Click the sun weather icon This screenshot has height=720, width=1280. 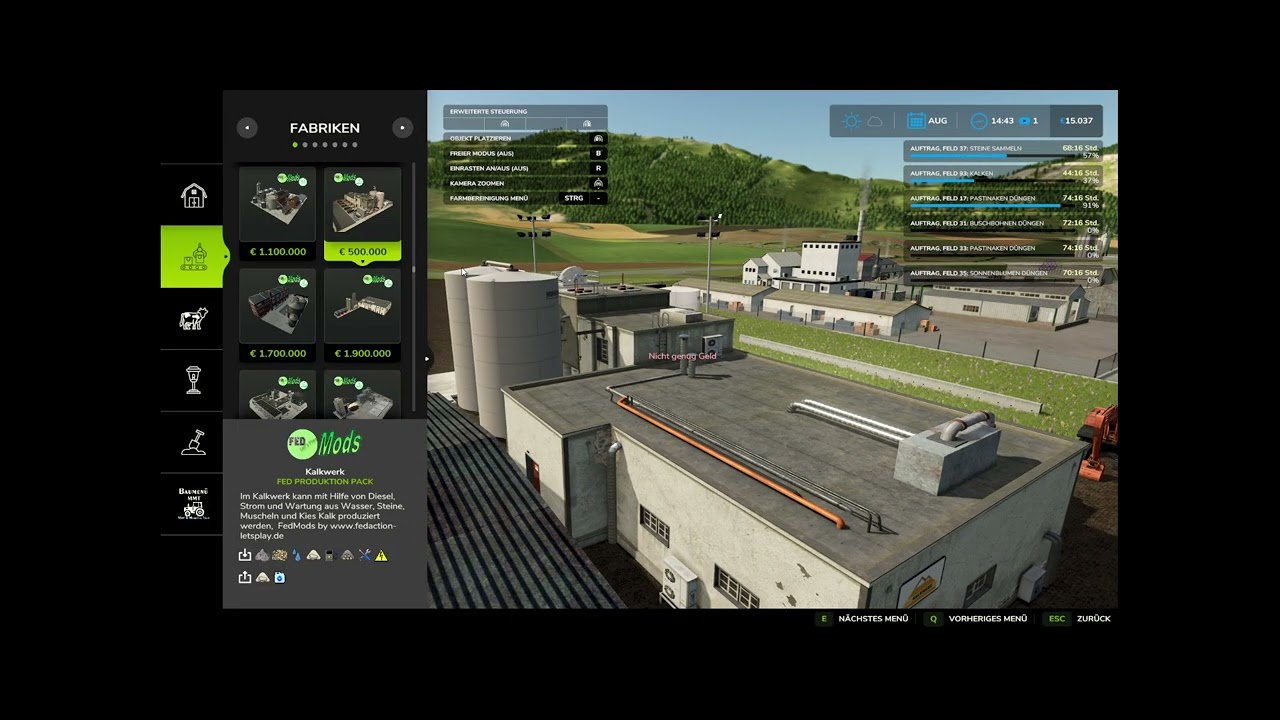851,121
